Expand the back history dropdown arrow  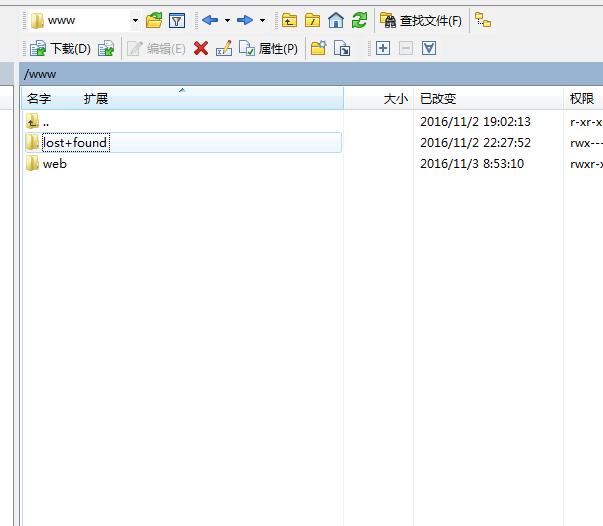click(x=227, y=20)
